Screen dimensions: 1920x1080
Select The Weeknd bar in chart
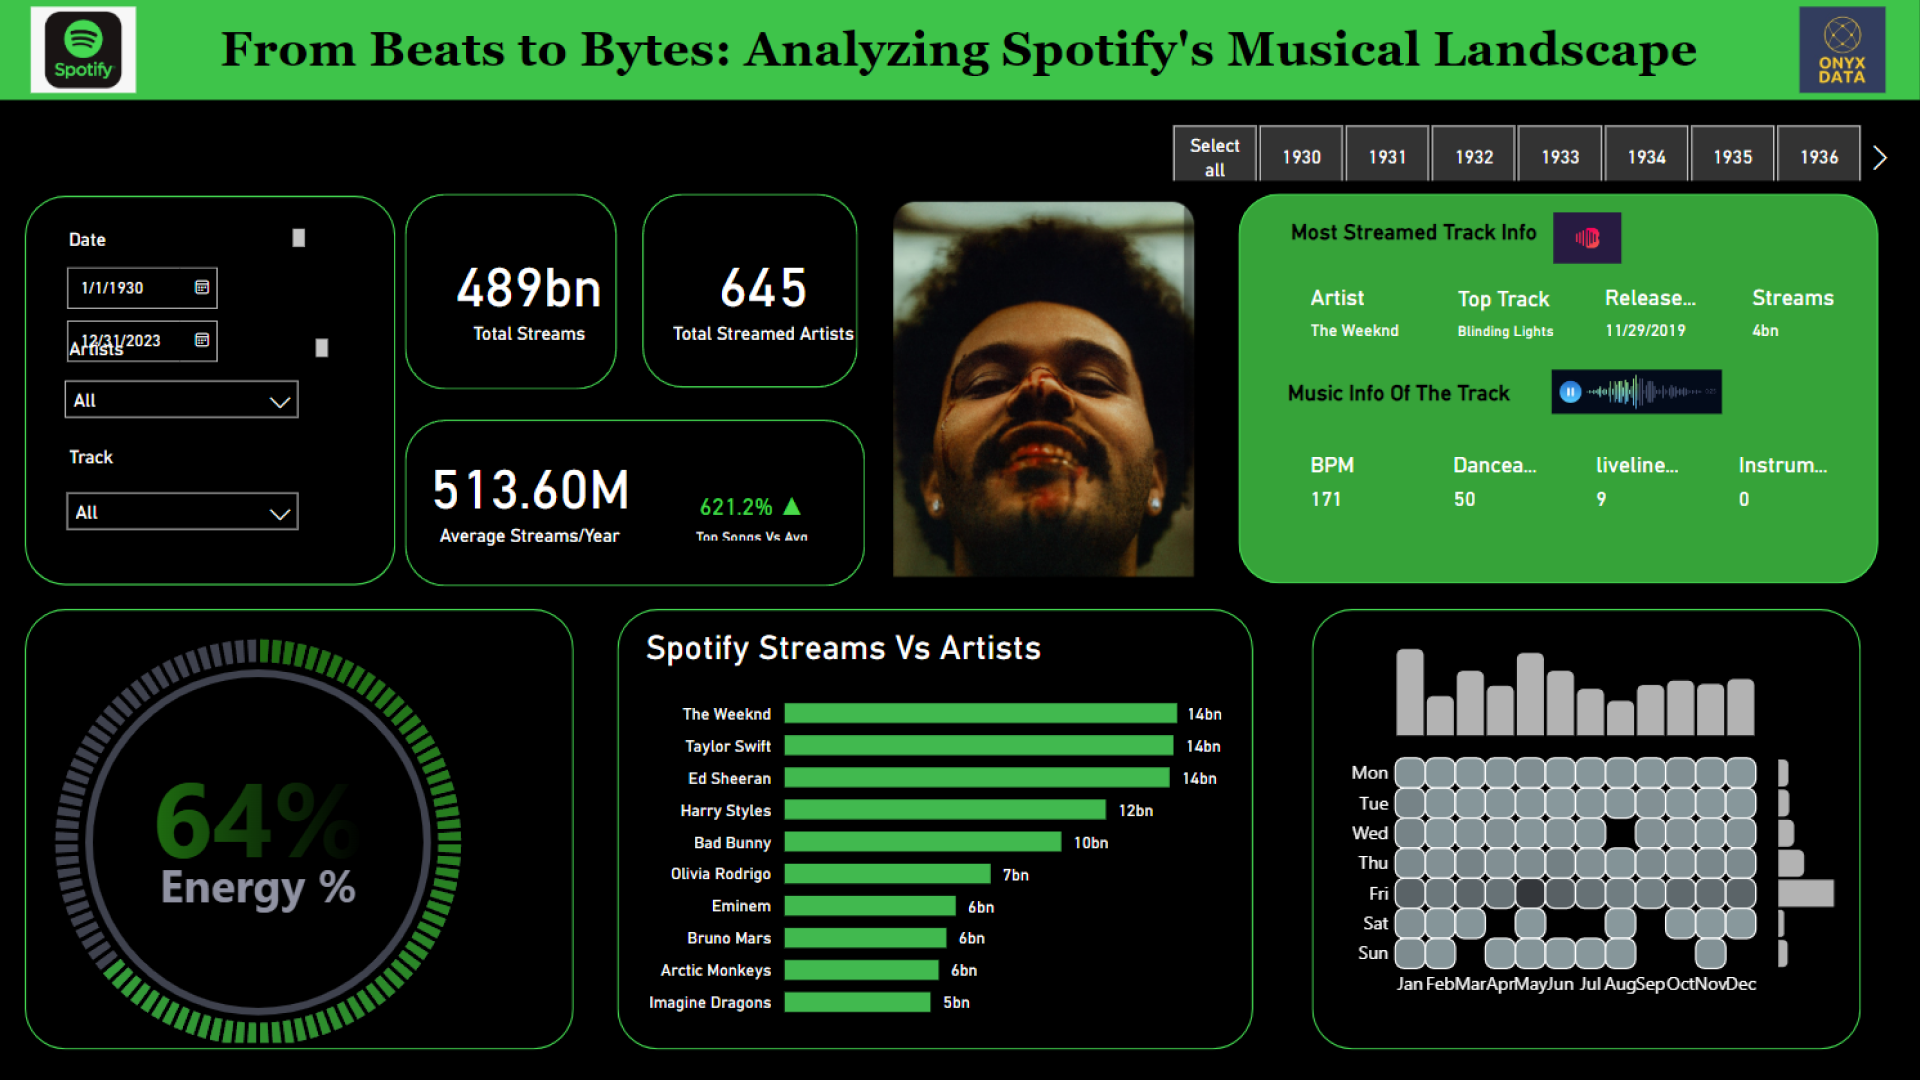click(x=981, y=713)
